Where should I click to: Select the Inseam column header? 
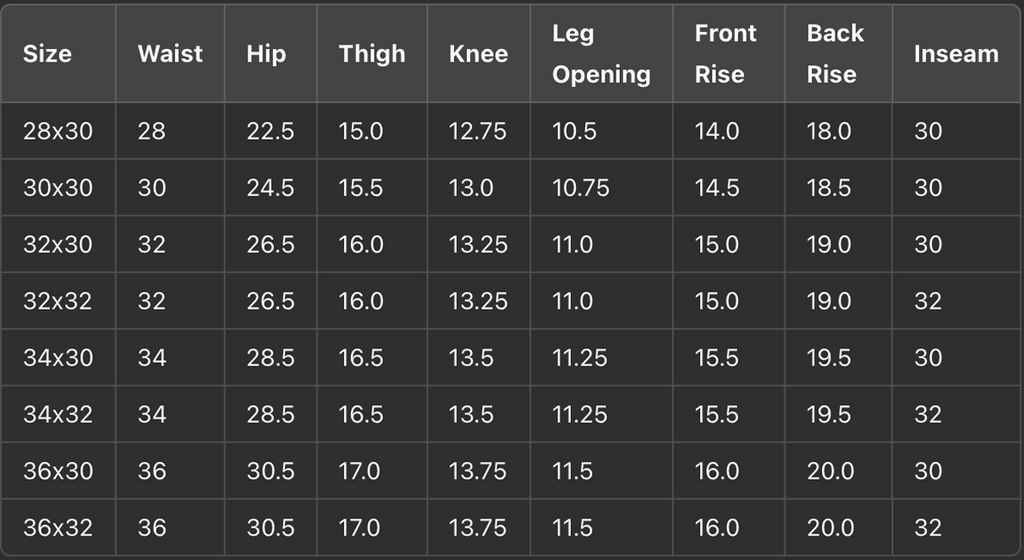[x=956, y=54]
